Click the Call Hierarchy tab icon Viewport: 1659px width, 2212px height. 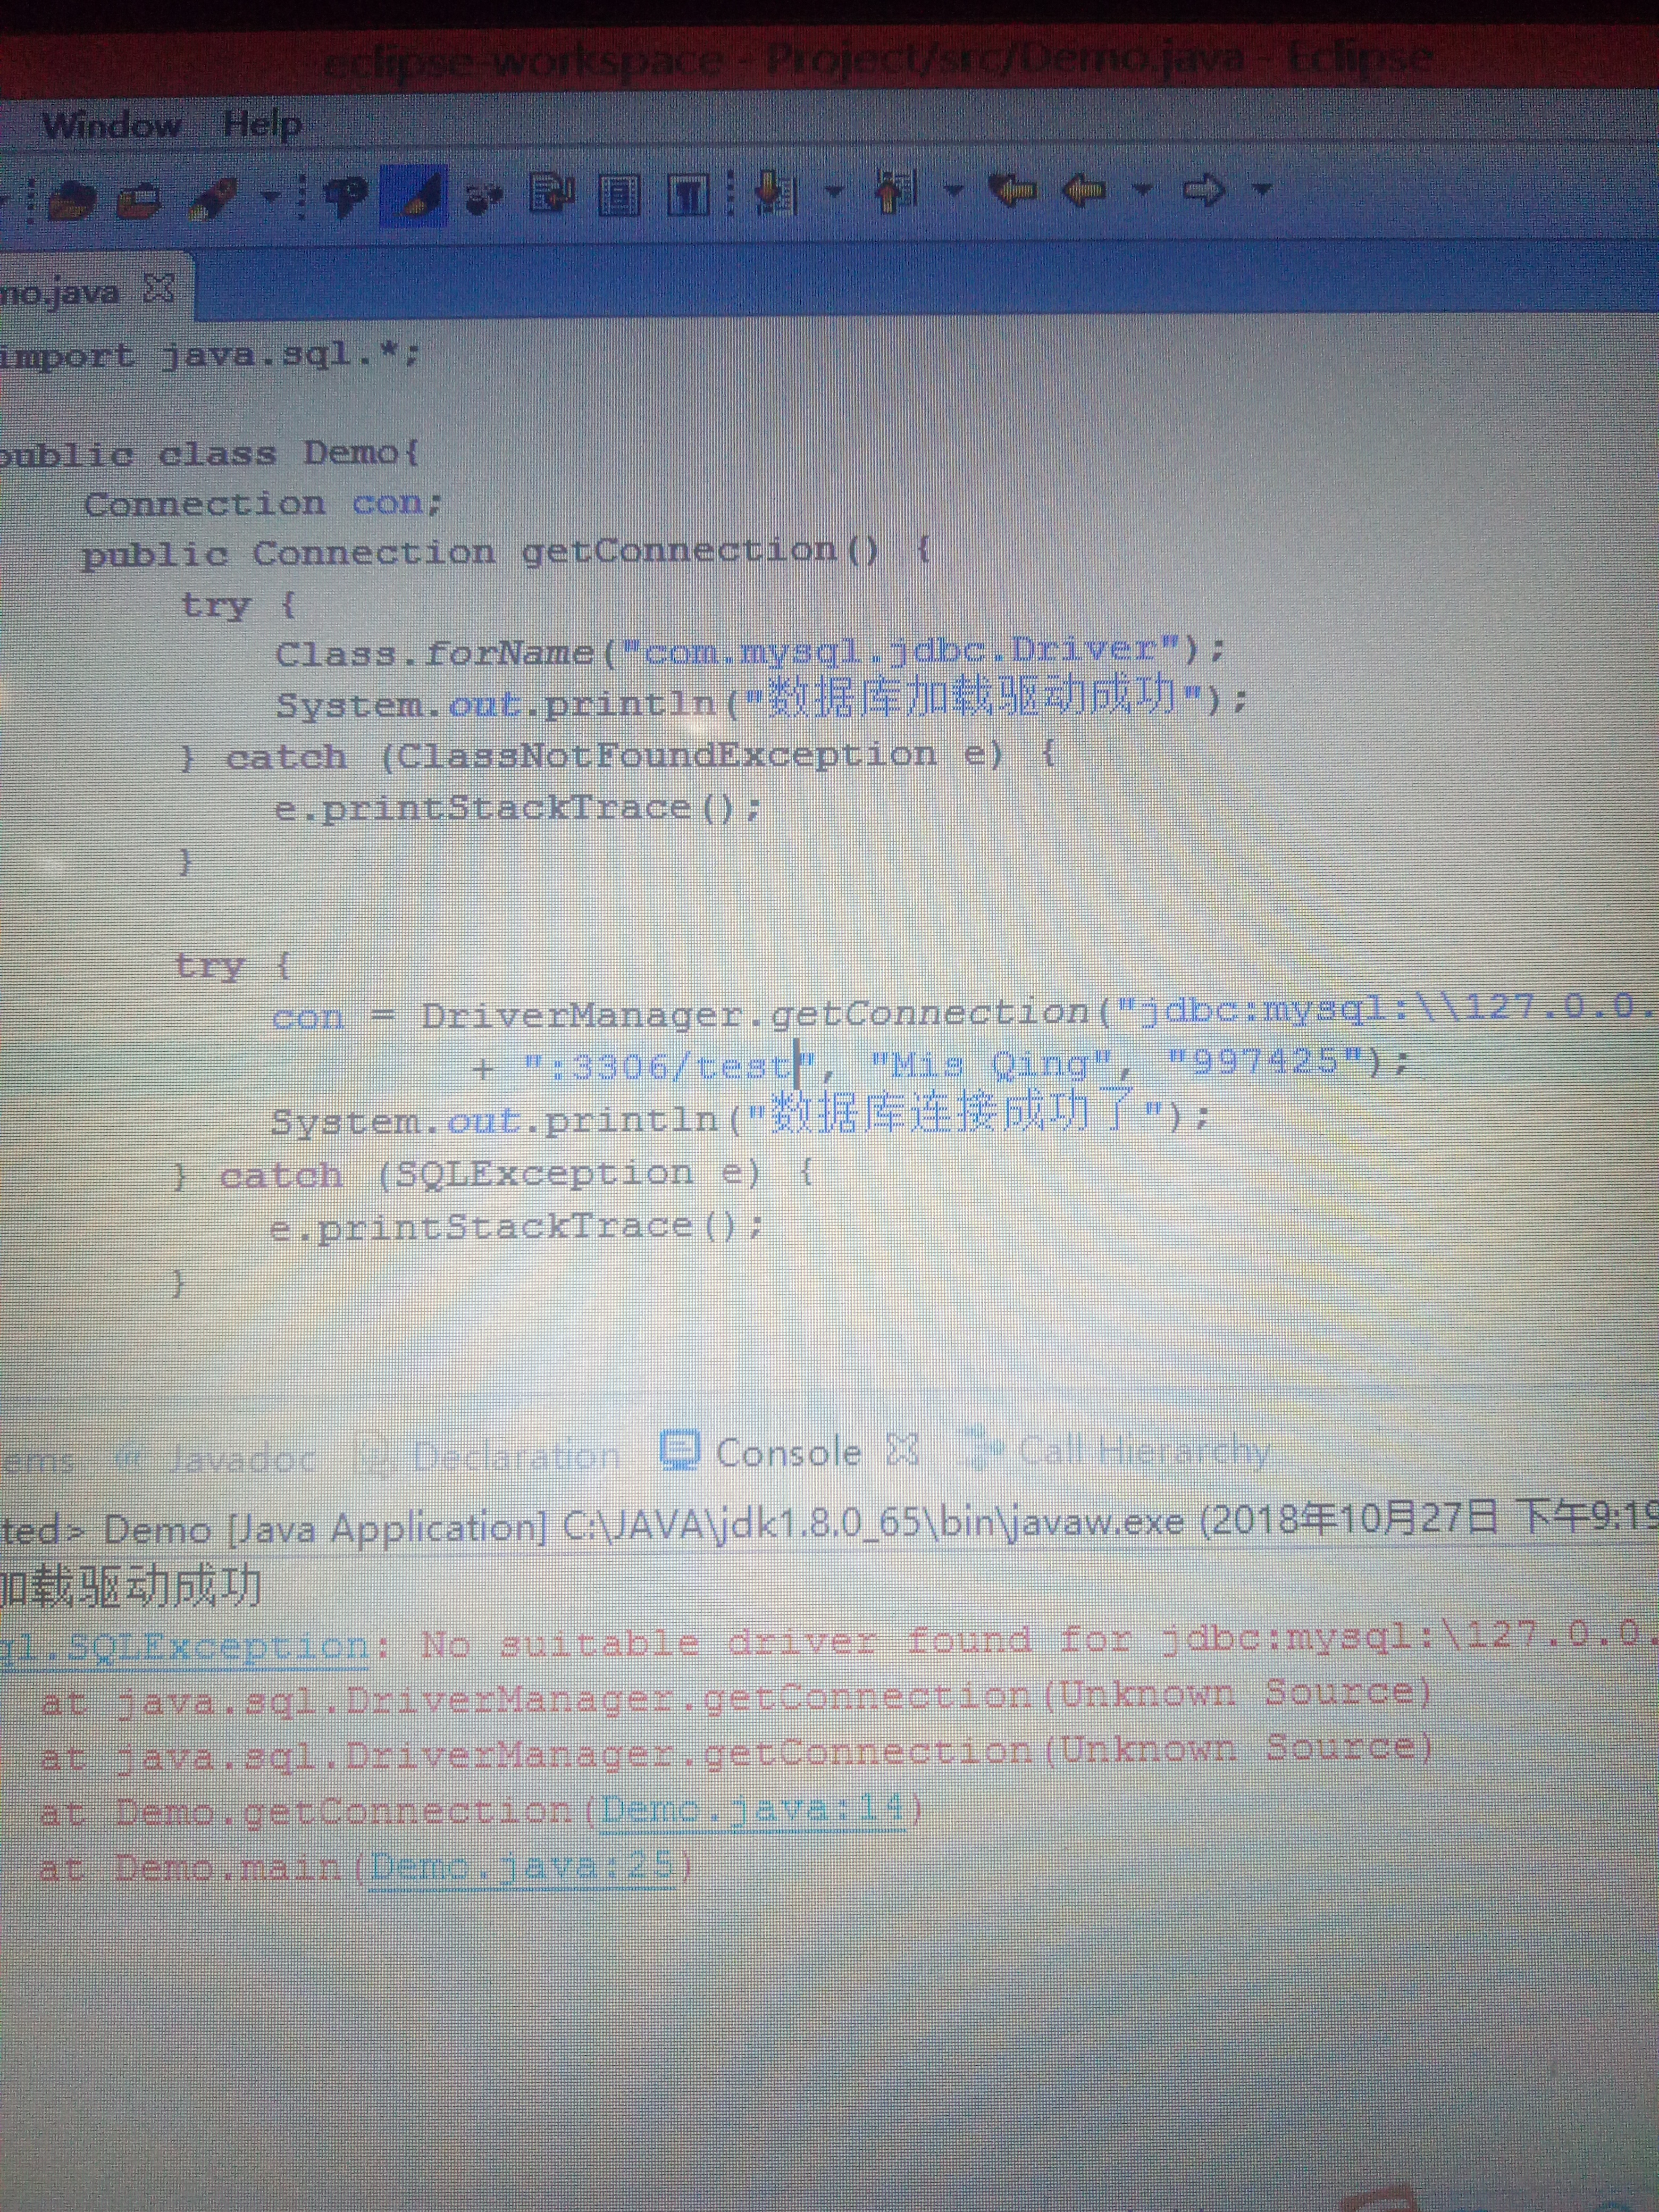pos(980,1449)
